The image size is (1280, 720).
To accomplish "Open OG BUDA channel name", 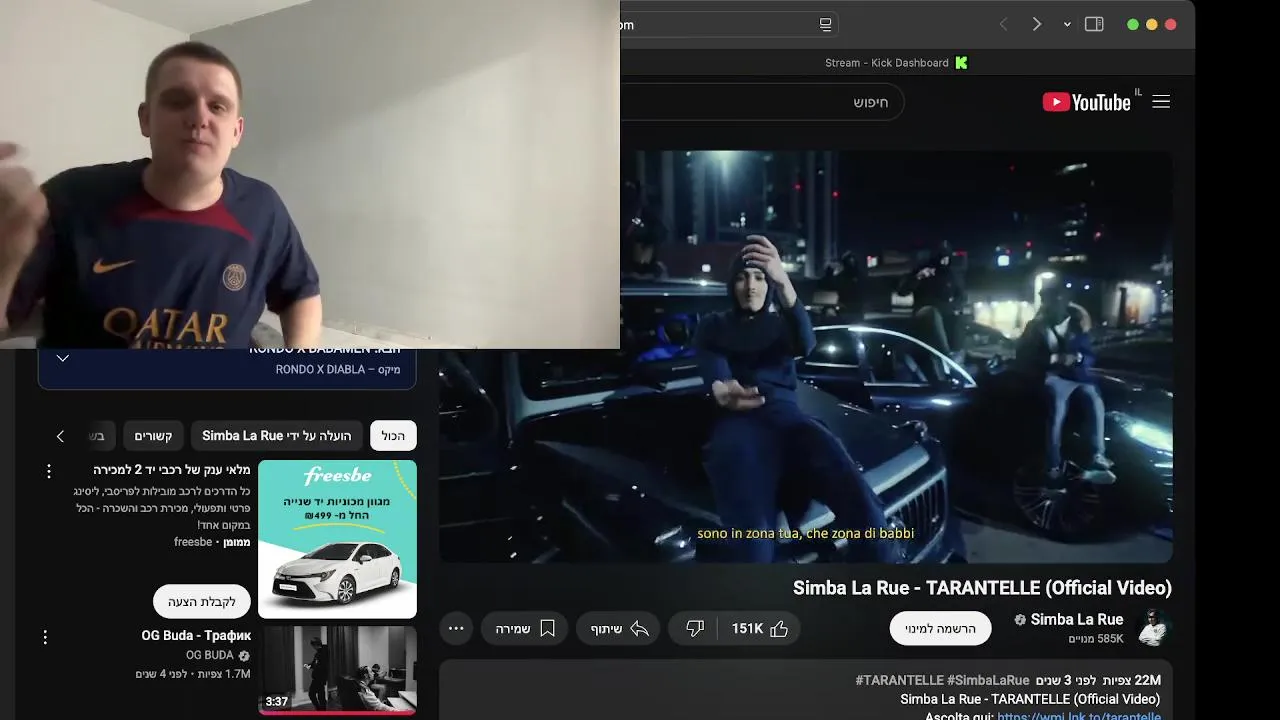I will point(210,655).
